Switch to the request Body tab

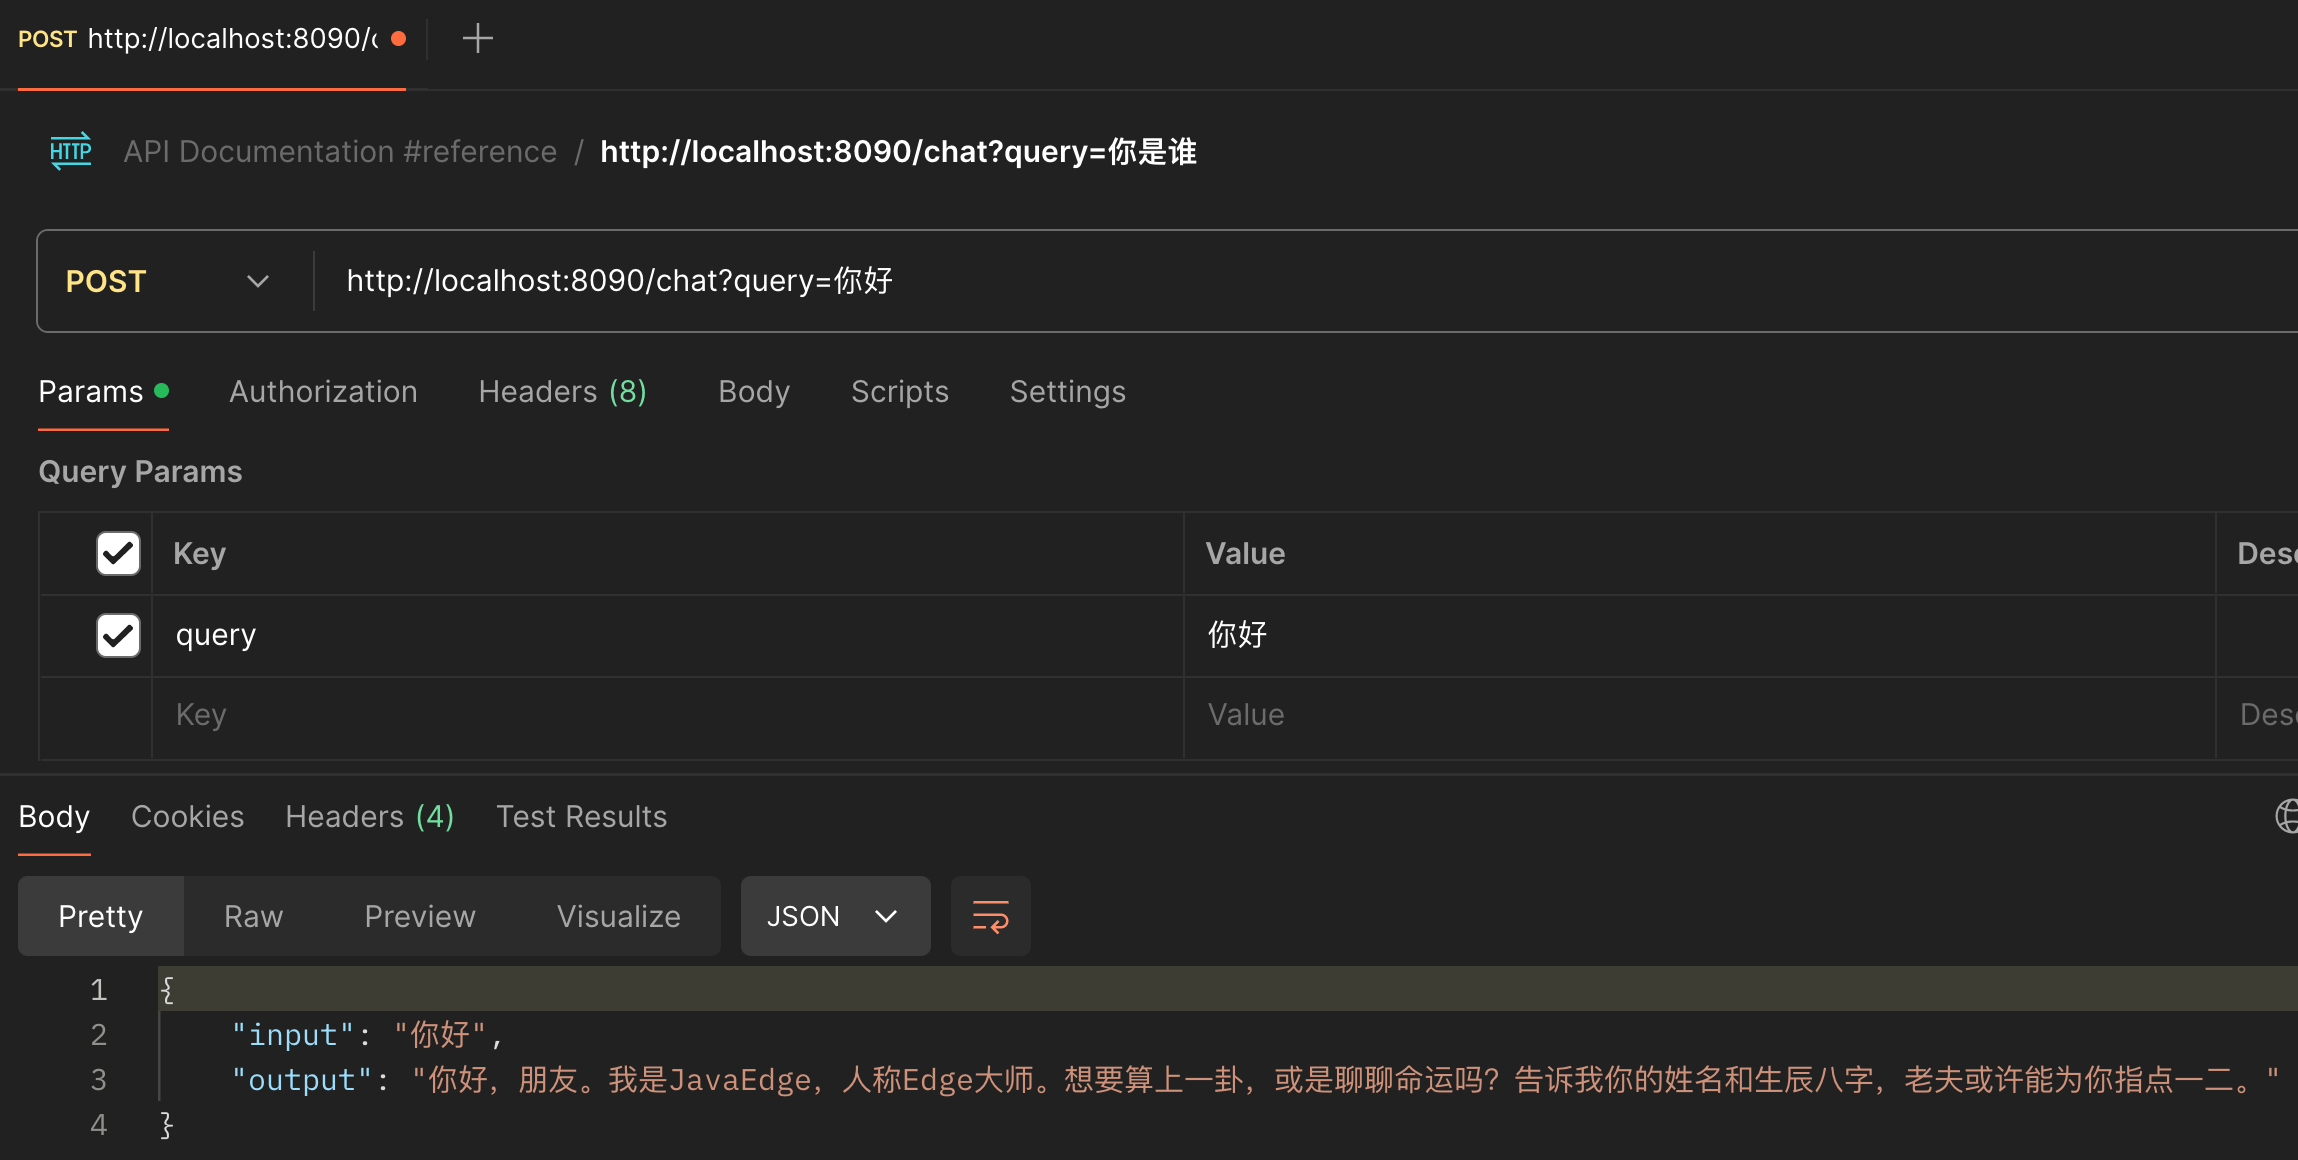coord(754,392)
